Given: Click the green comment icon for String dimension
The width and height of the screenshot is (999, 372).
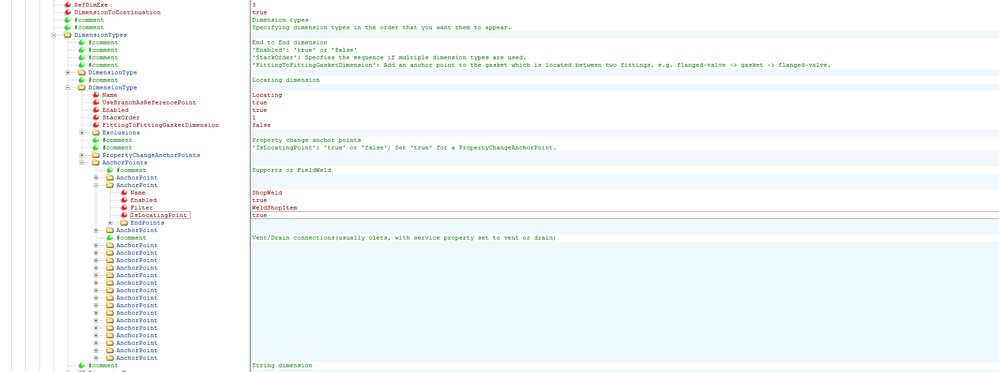Looking at the screenshot, I should (x=82, y=366).
